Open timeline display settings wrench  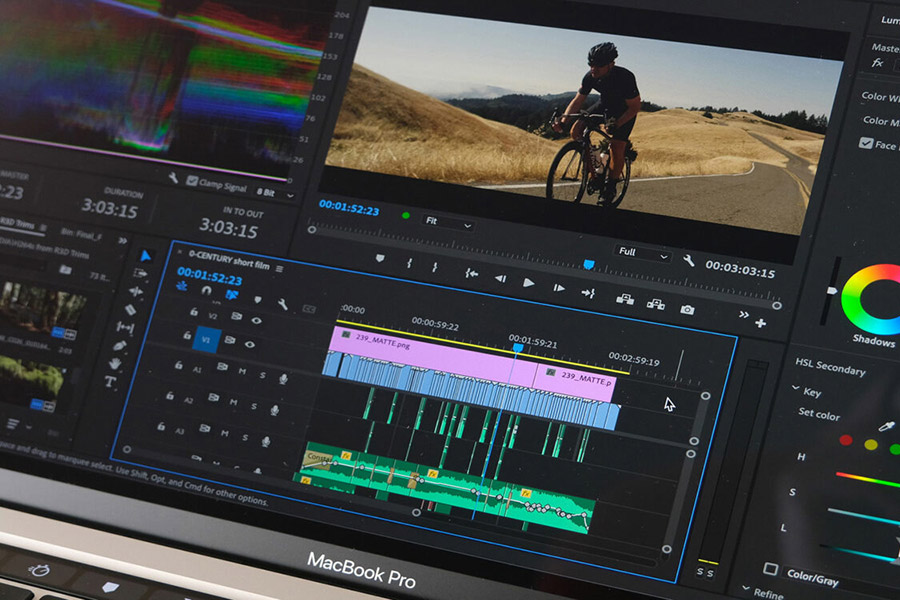(282, 304)
